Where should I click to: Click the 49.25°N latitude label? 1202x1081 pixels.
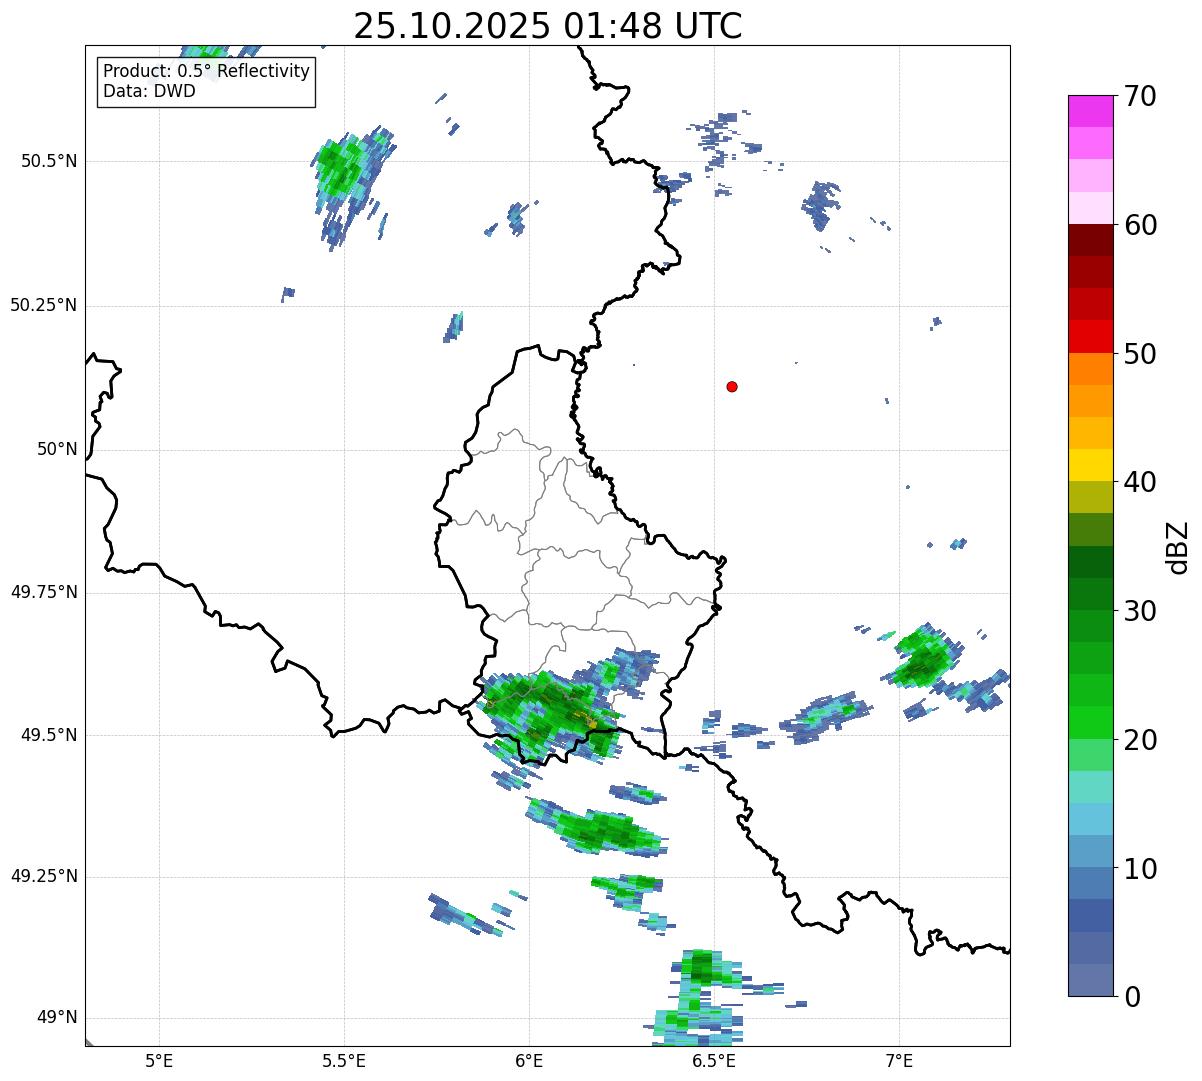point(43,877)
